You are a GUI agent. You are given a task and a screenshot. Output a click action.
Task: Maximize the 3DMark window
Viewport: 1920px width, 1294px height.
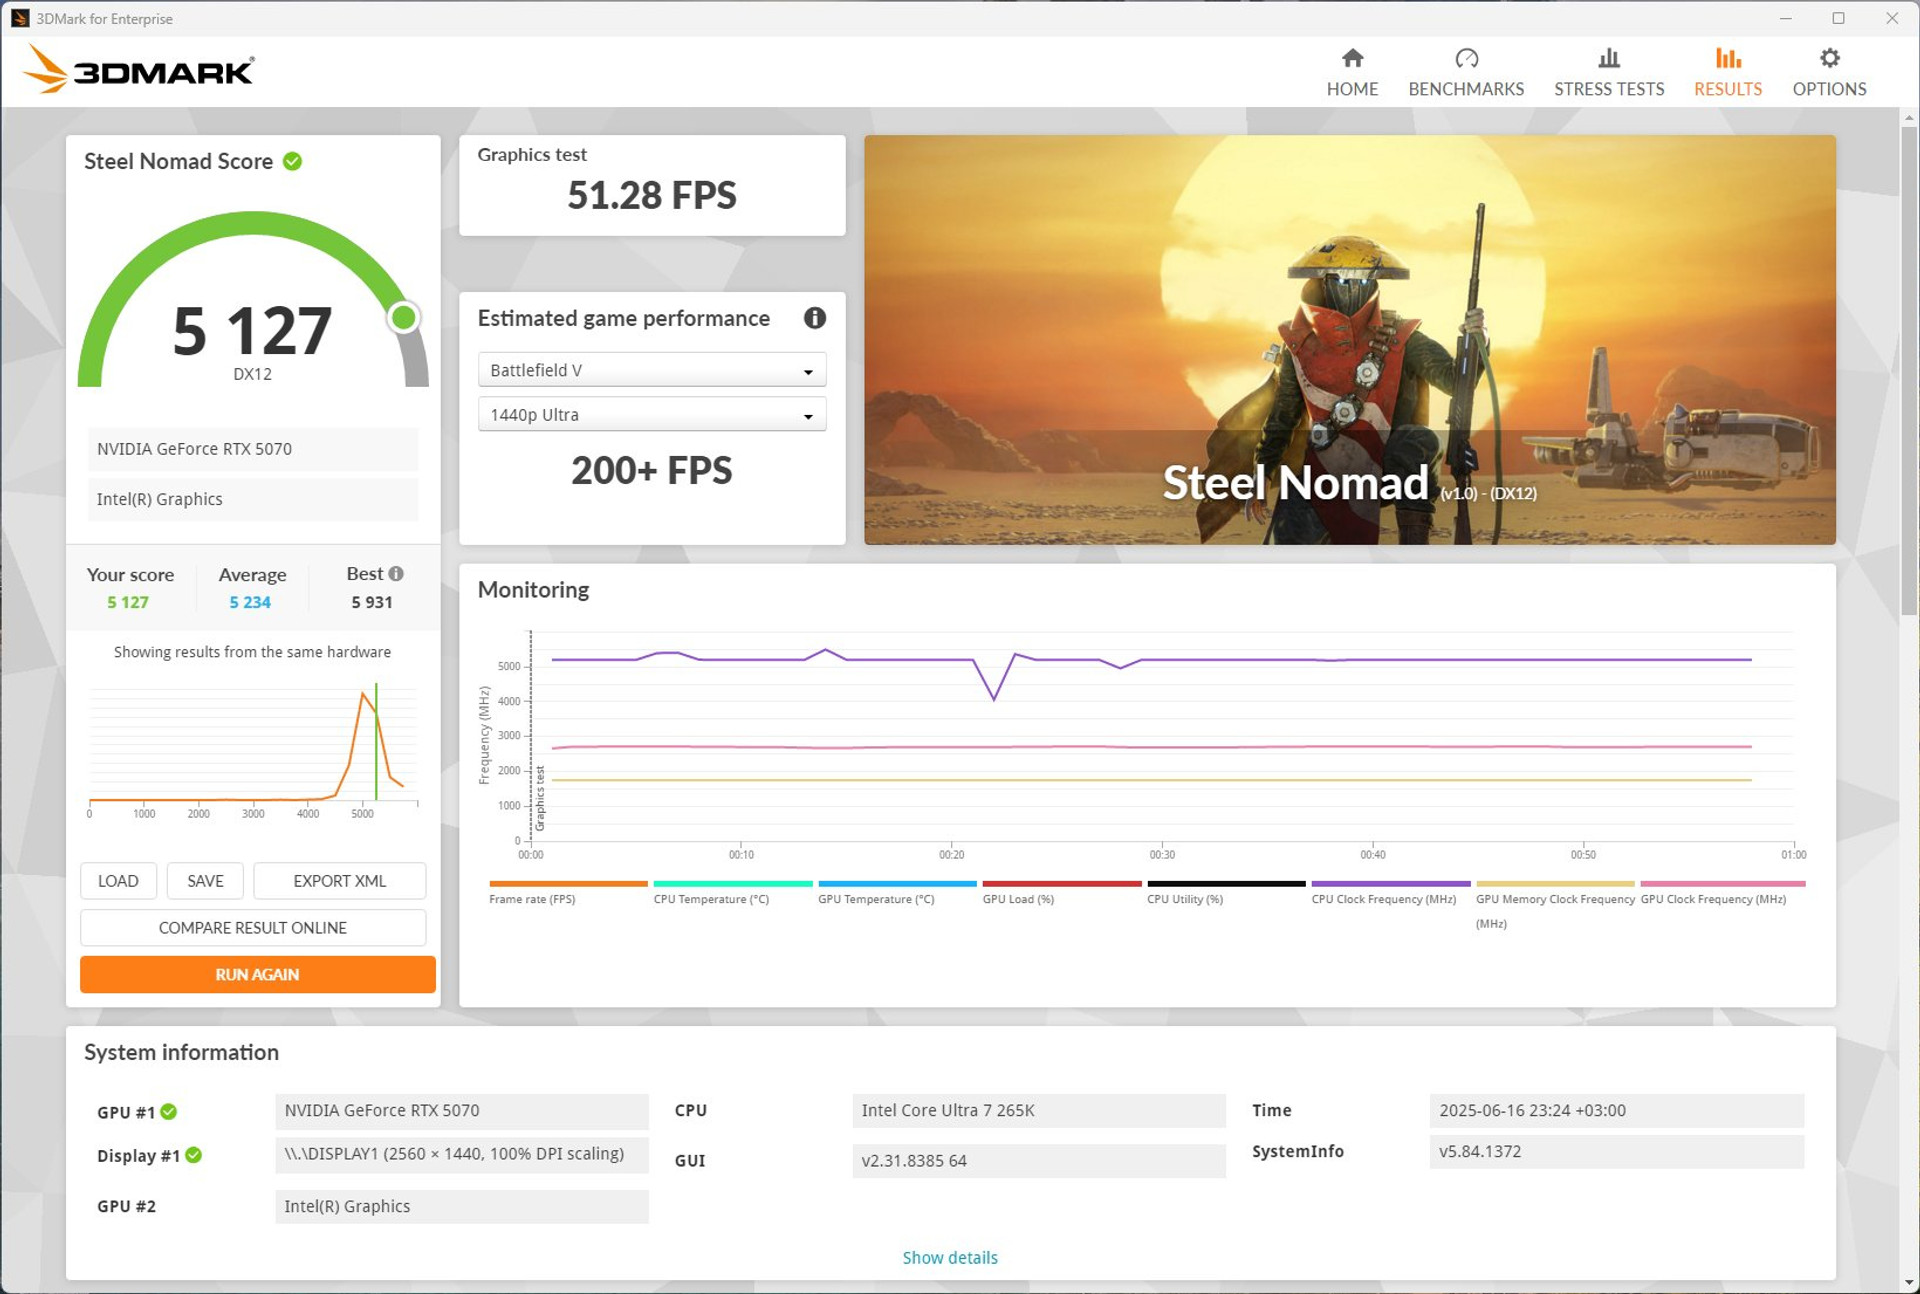pos(1838,18)
